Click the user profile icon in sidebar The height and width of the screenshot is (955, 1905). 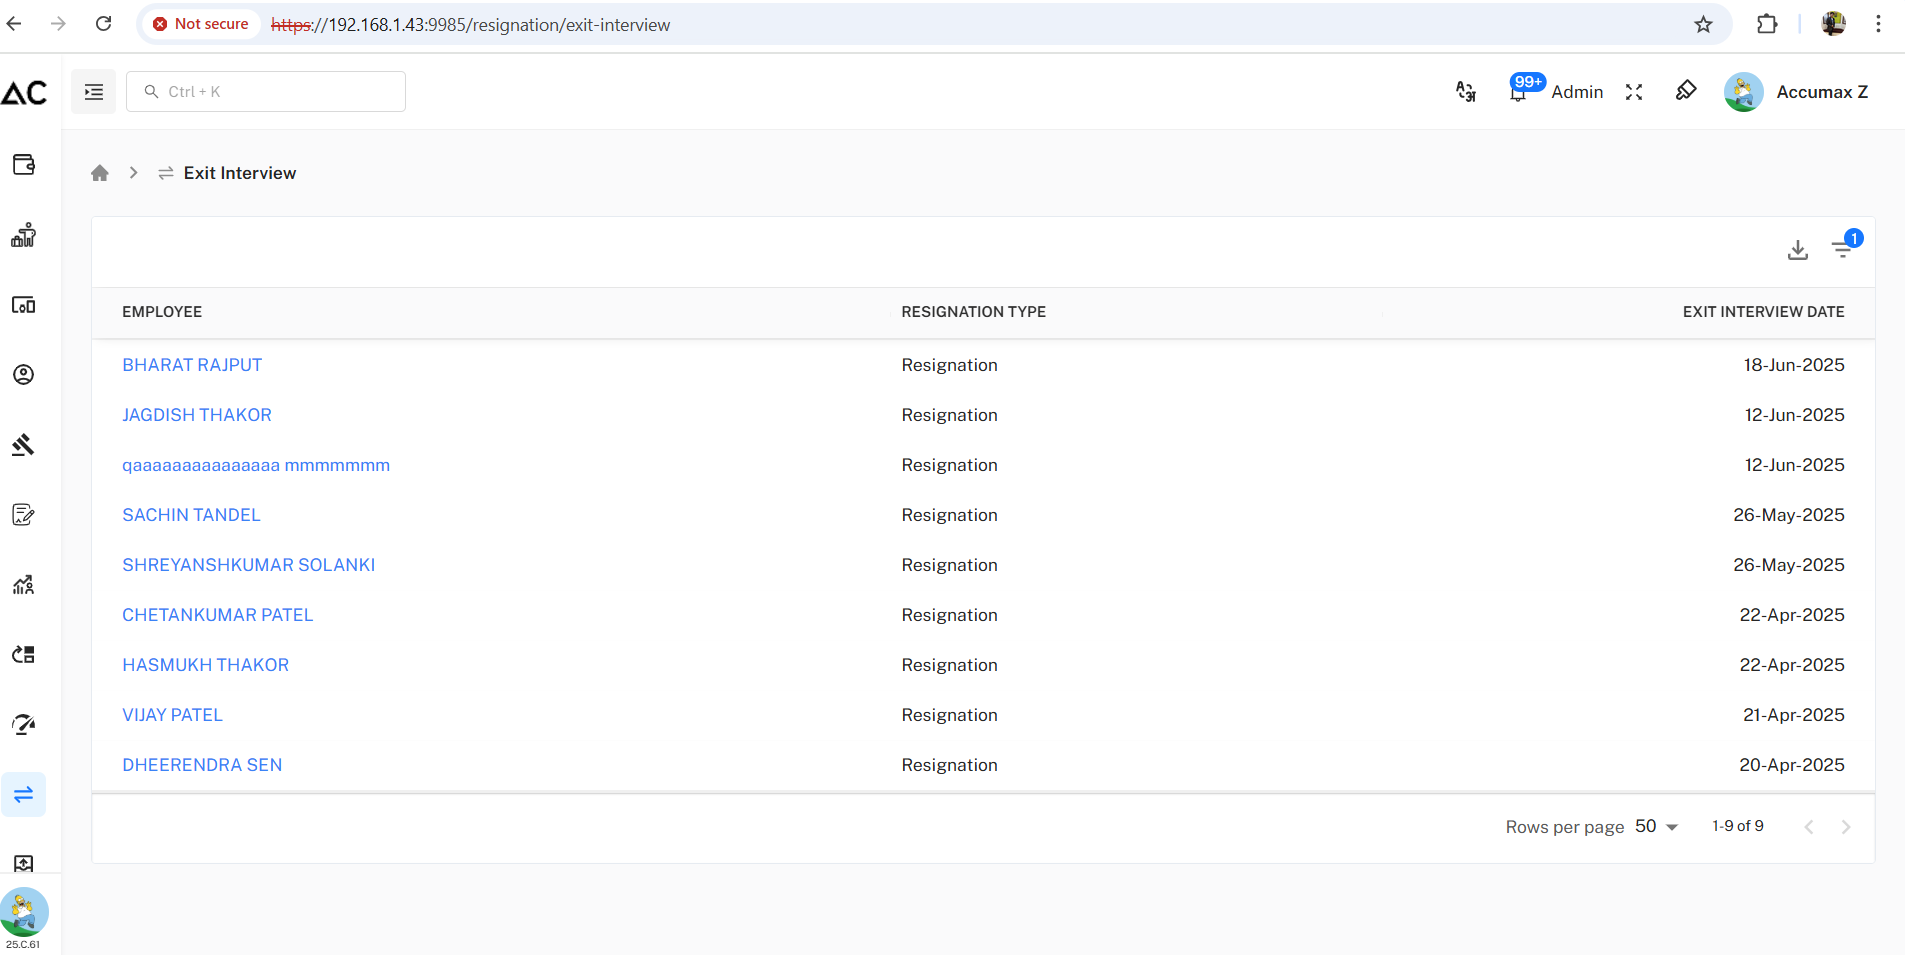(24, 375)
